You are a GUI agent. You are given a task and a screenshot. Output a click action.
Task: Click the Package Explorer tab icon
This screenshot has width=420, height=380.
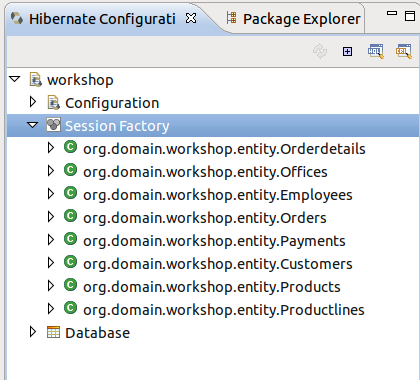pos(232,18)
